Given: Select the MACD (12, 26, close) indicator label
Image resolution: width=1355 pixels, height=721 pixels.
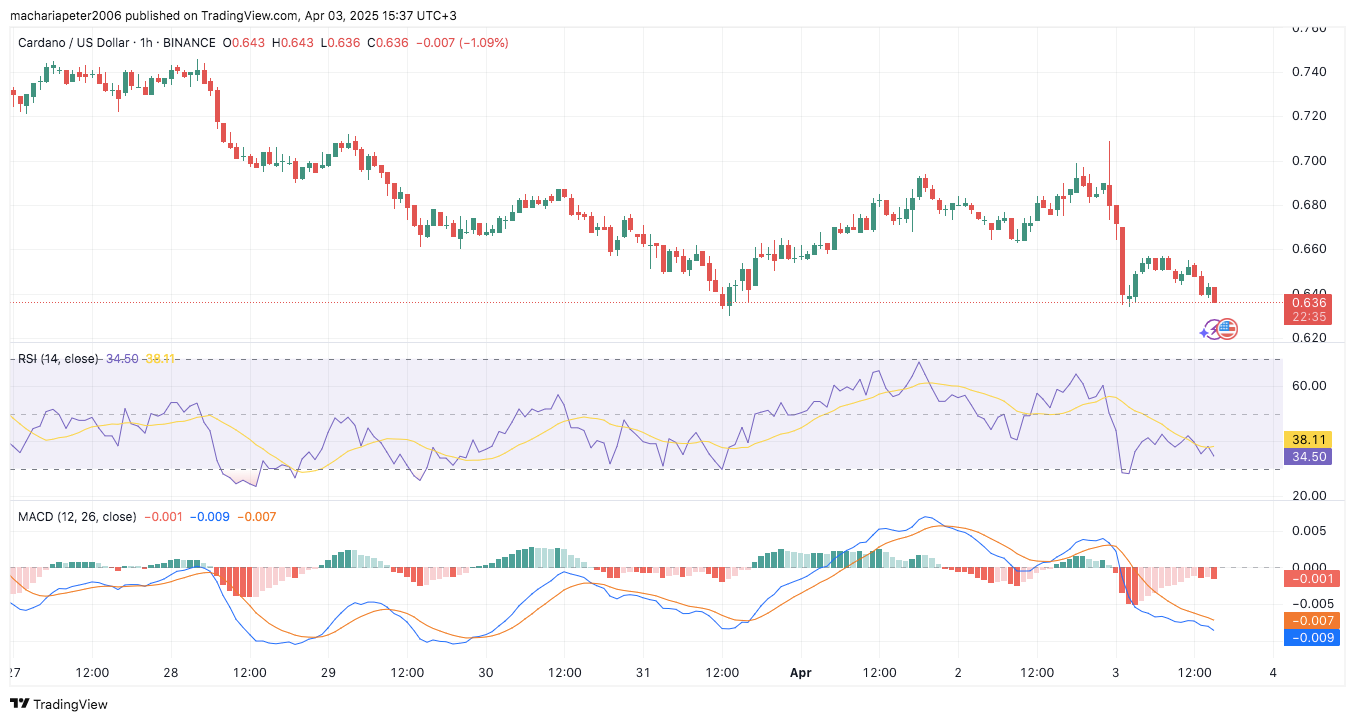Looking at the screenshot, I should pos(77,517).
